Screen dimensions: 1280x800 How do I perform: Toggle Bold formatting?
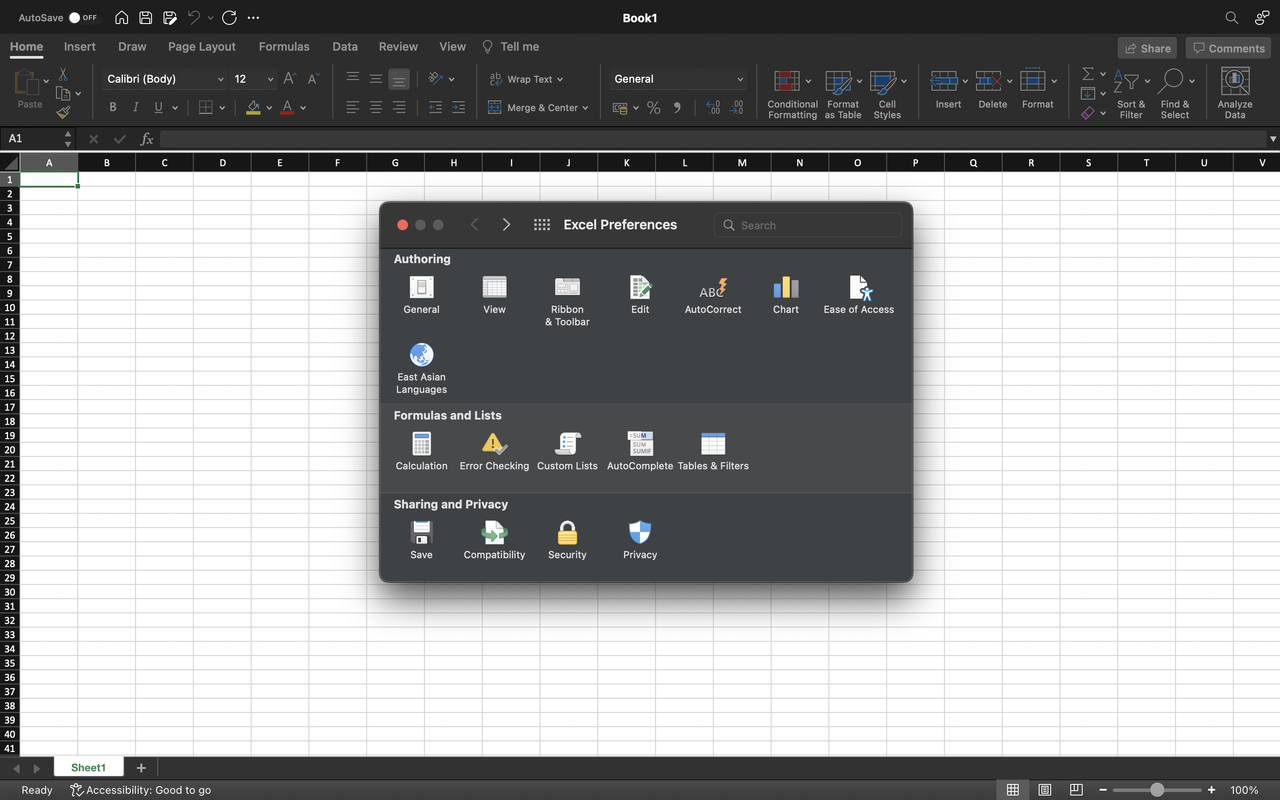click(x=112, y=107)
